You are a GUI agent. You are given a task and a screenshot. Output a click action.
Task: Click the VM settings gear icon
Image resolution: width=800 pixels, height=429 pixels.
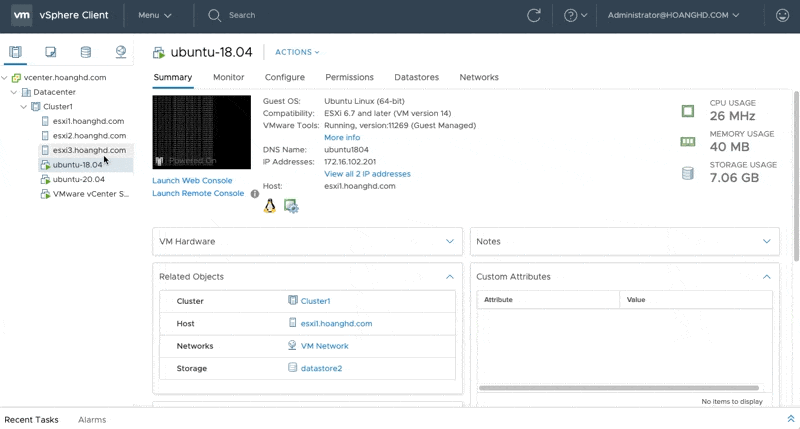click(x=291, y=206)
